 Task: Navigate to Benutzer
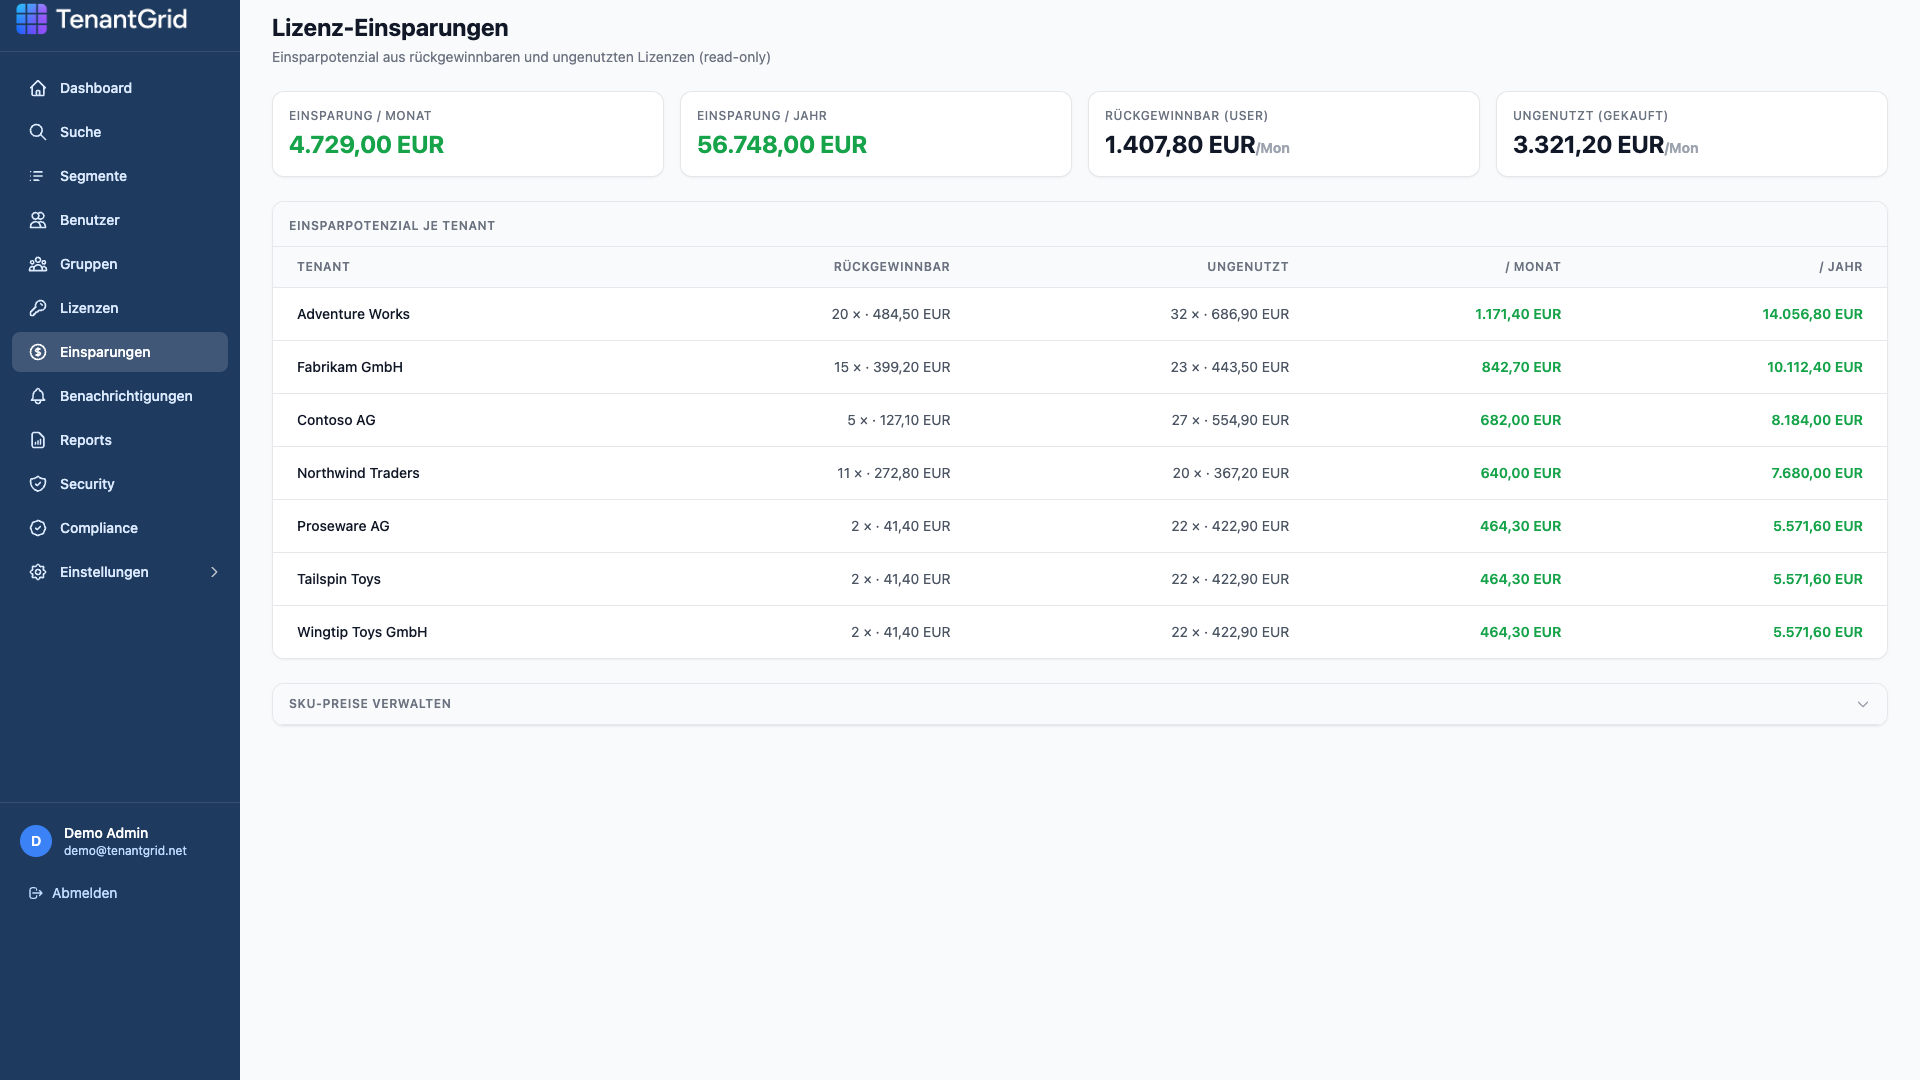point(120,220)
